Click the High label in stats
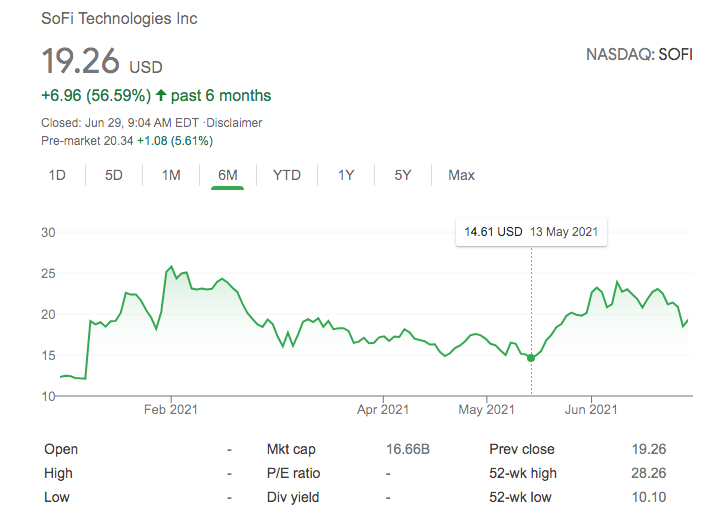718x523 pixels. coord(58,473)
